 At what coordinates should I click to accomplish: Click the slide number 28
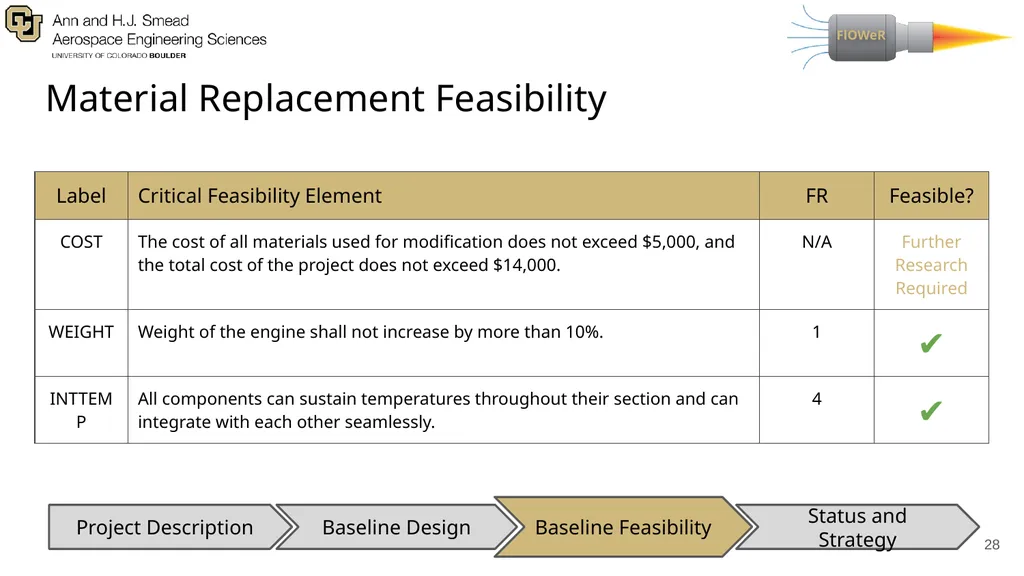coord(991,545)
